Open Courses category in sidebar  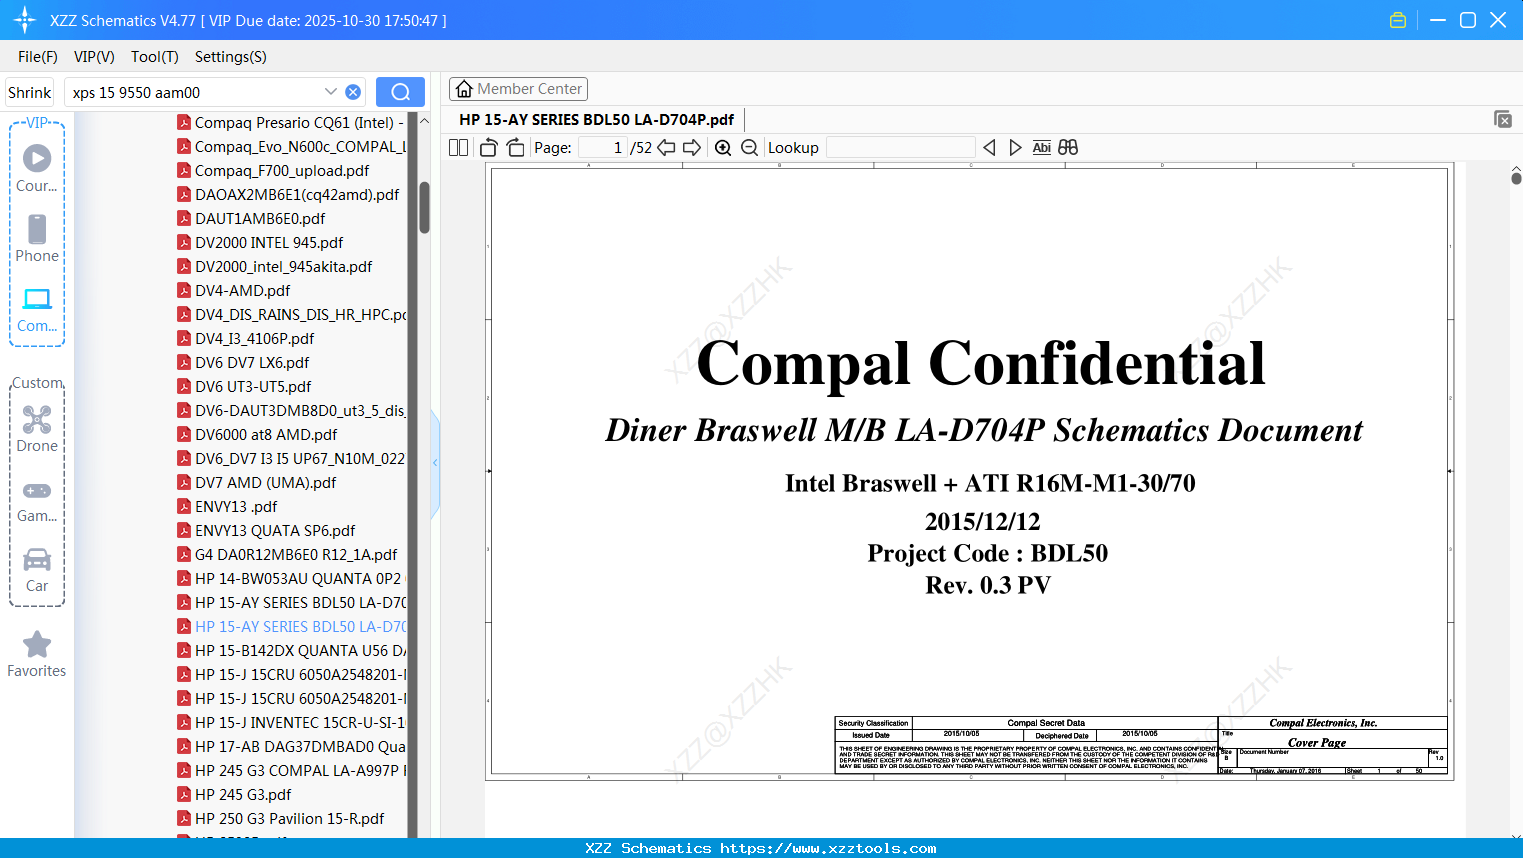[x=37, y=168]
